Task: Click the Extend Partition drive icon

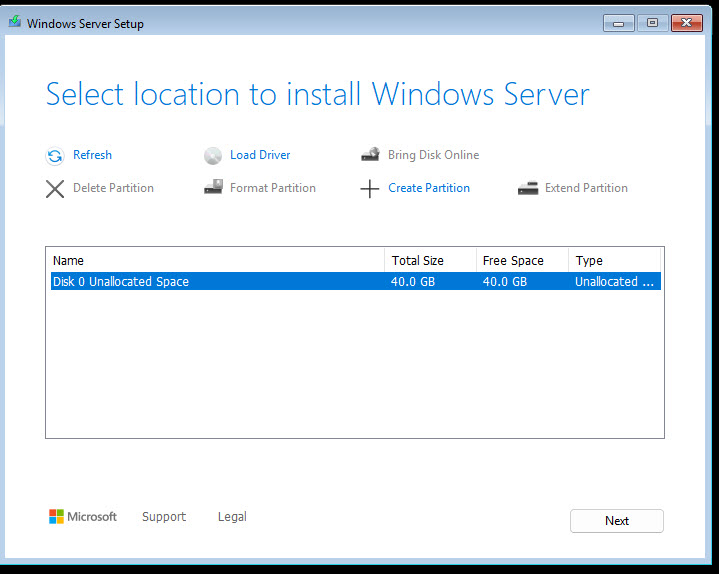Action: point(528,188)
